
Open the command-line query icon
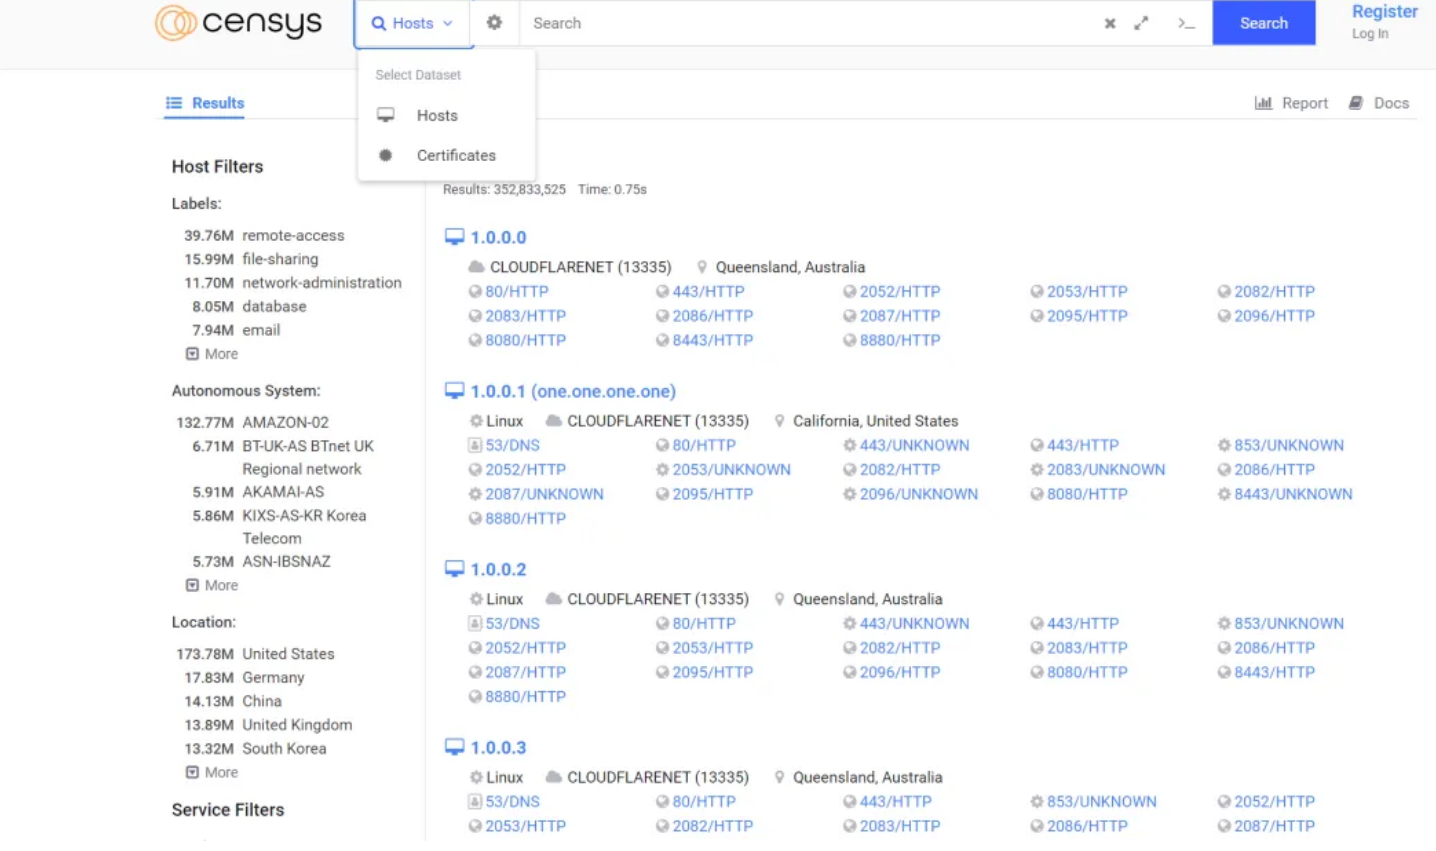(x=1186, y=23)
